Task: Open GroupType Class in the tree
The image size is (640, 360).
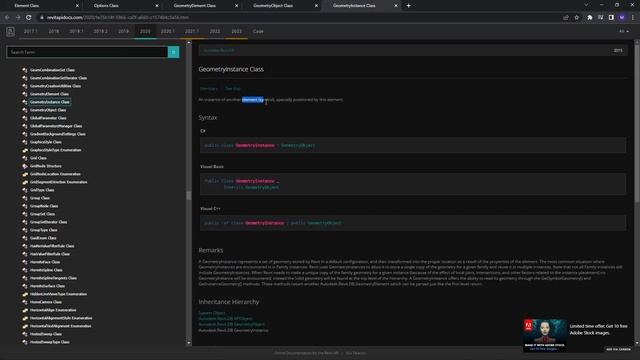Action: [44, 230]
